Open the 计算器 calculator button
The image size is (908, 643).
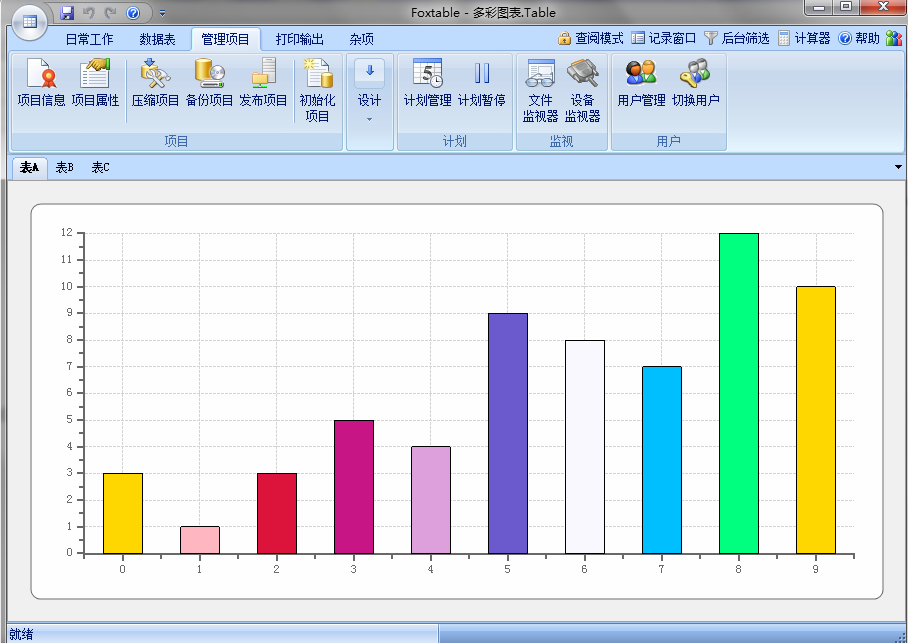click(x=804, y=38)
